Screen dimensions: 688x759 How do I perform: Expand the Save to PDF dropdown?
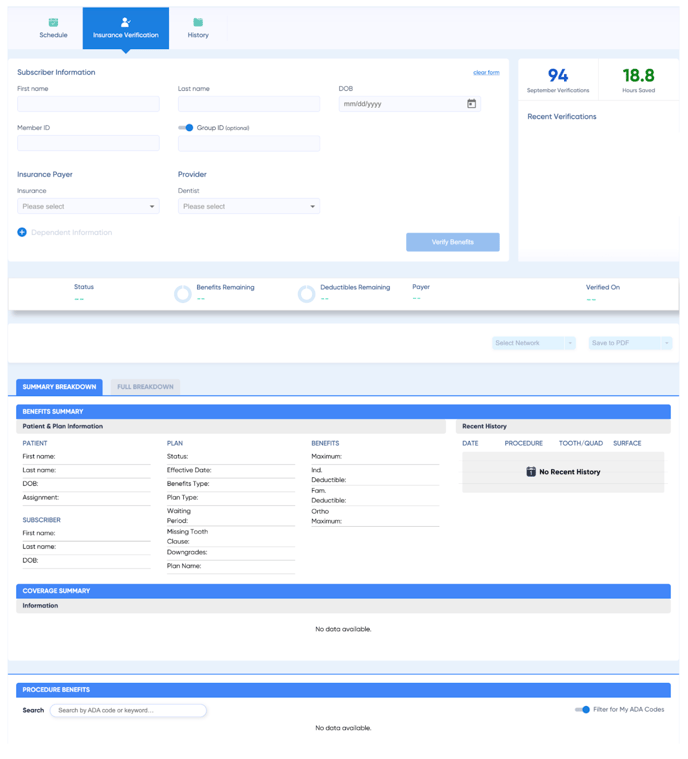(x=629, y=343)
